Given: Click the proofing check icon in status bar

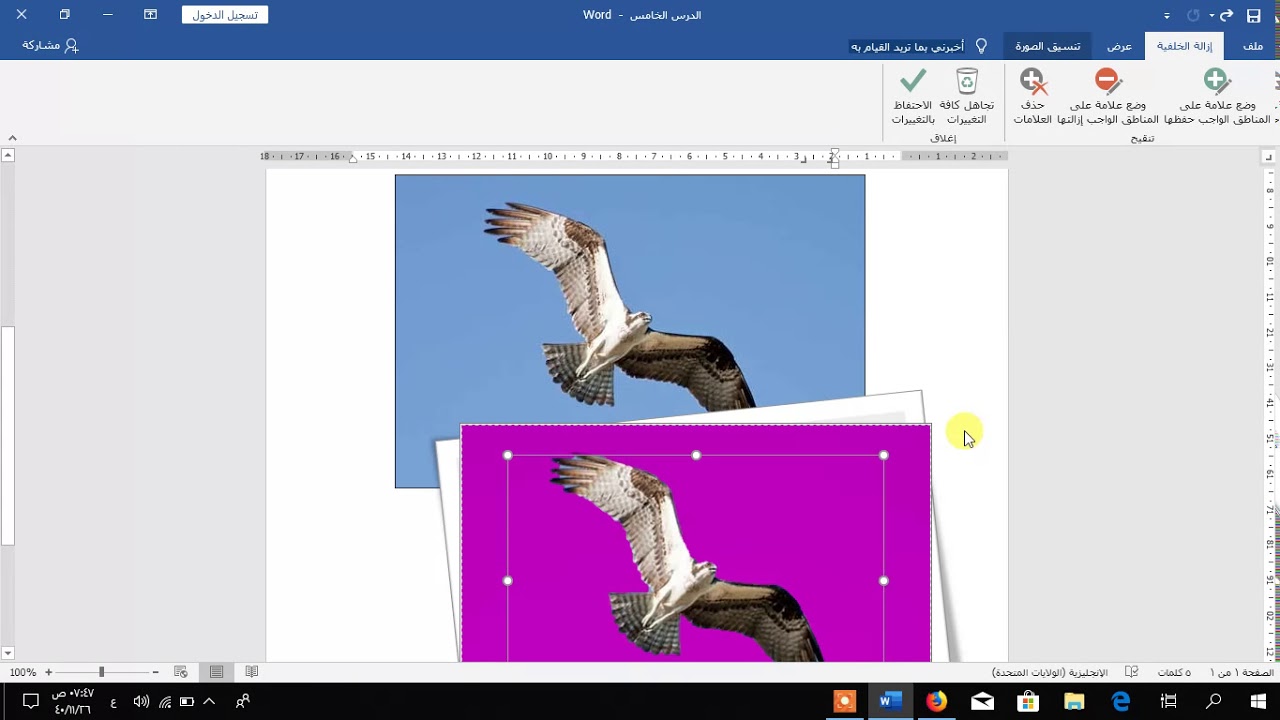Looking at the screenshot, I should (x=1132, y=672).
